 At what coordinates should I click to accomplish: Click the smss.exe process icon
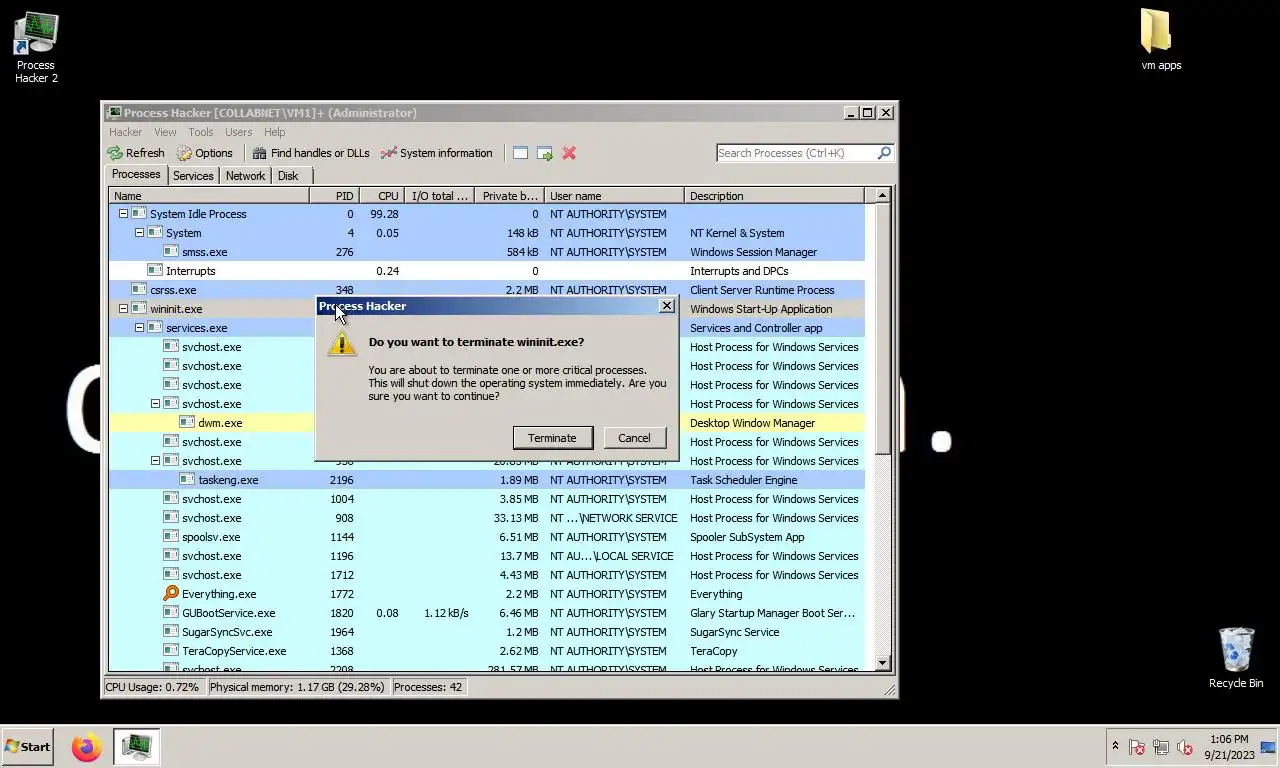171,252
